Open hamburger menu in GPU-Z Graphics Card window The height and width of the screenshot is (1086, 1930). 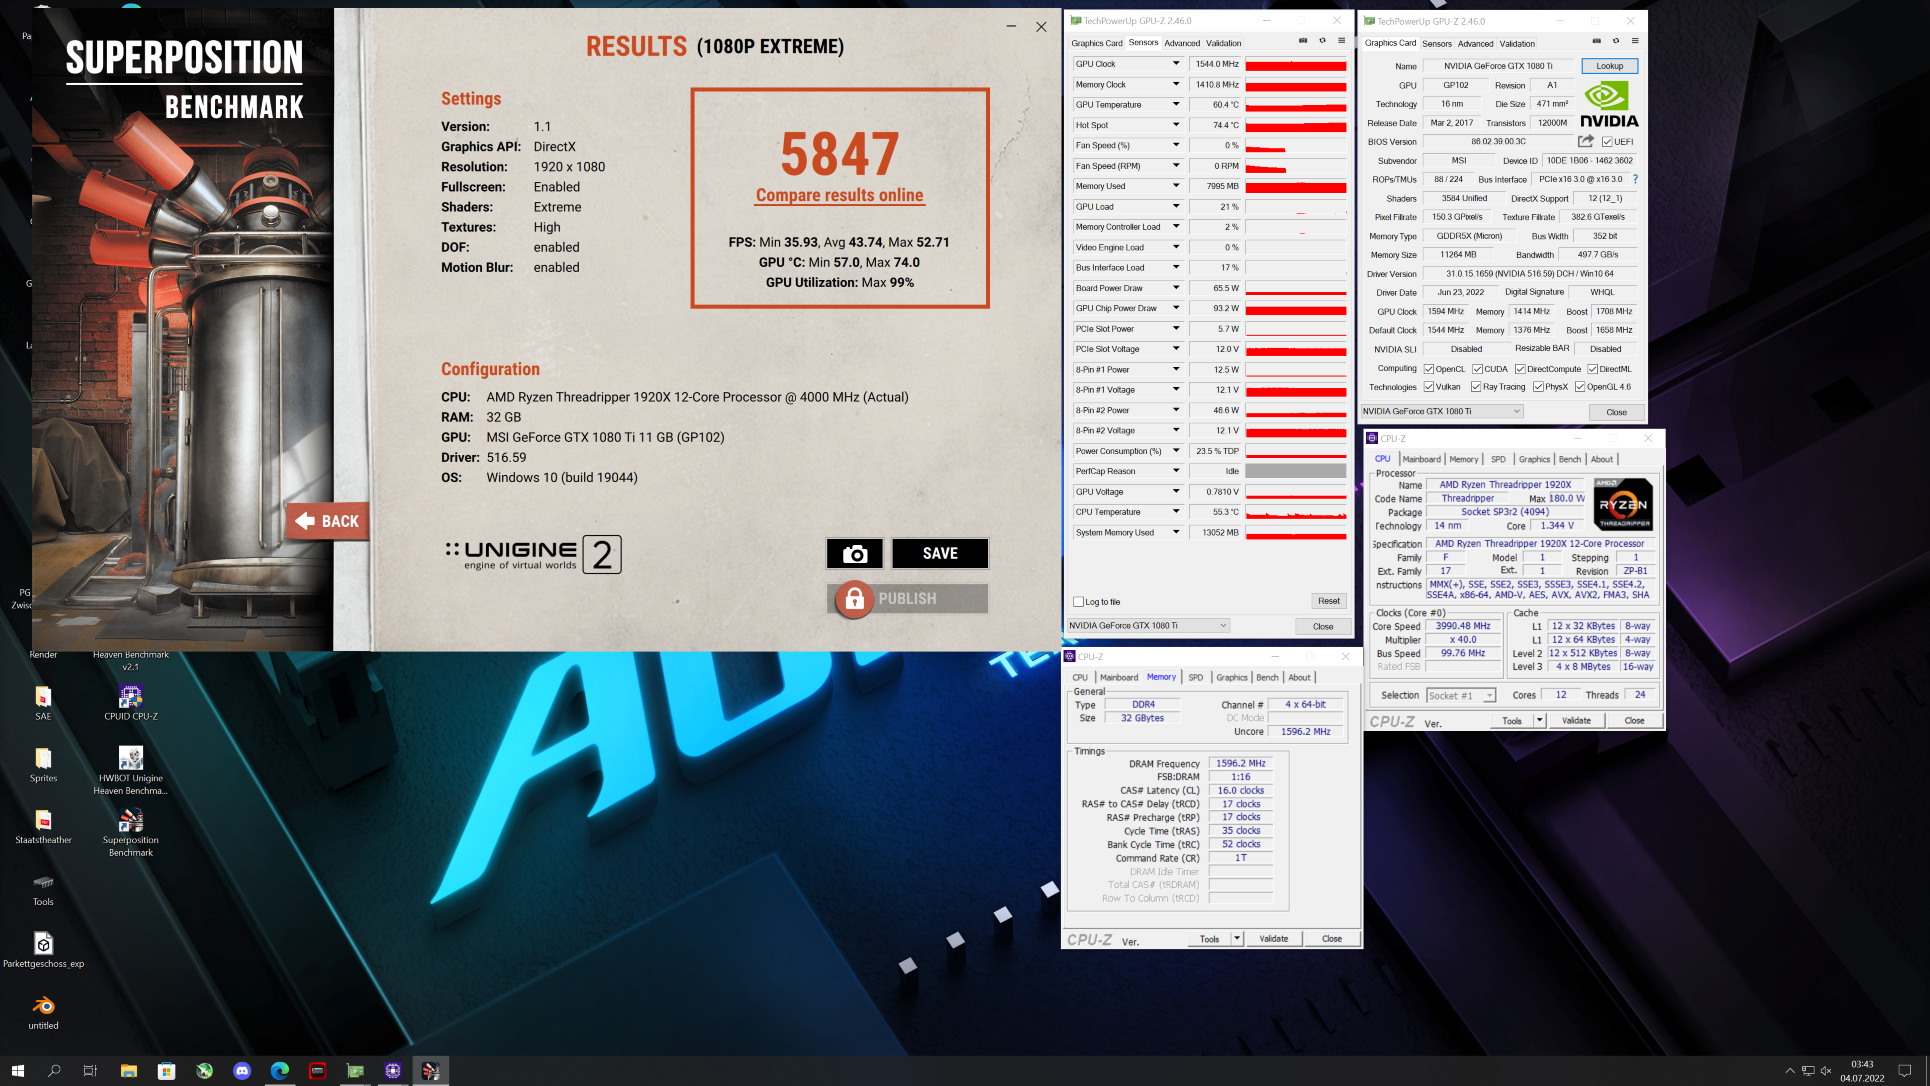point(1635,41)
